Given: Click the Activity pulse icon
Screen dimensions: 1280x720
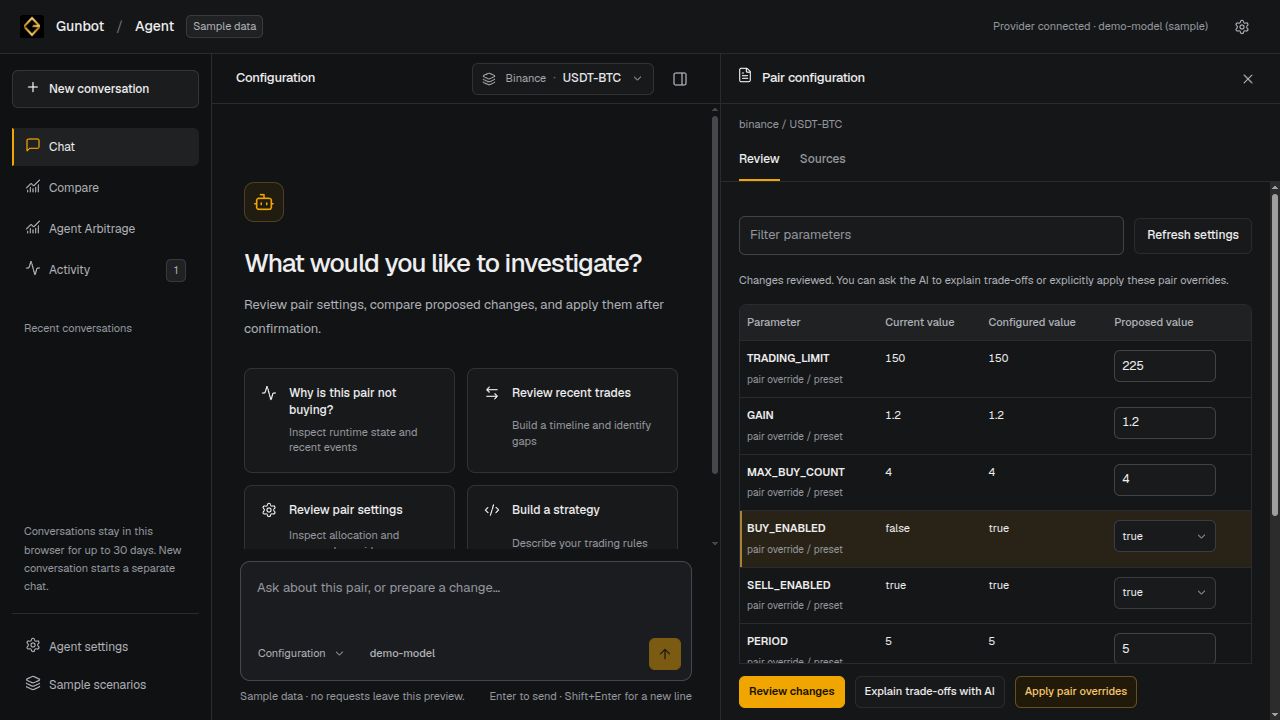Looking at the screenshot, I should point(33,269).
